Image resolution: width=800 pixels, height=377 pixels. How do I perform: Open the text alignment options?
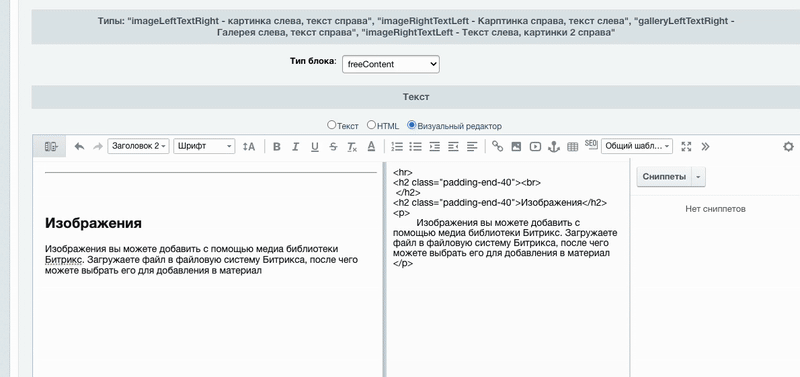[472, 146]
